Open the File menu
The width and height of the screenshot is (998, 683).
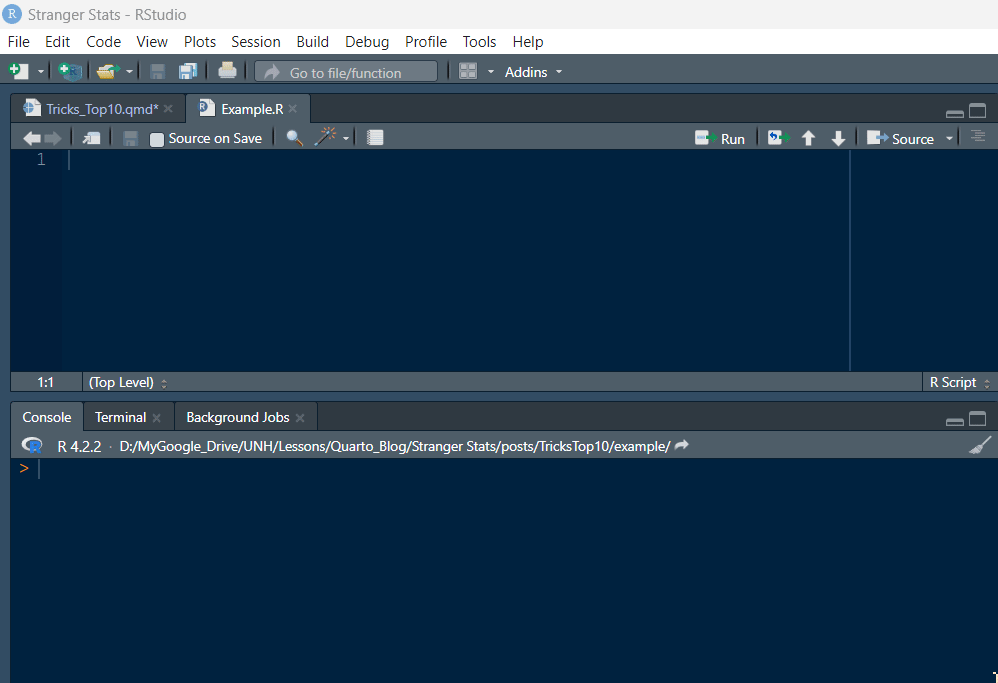tap(18, 42)
